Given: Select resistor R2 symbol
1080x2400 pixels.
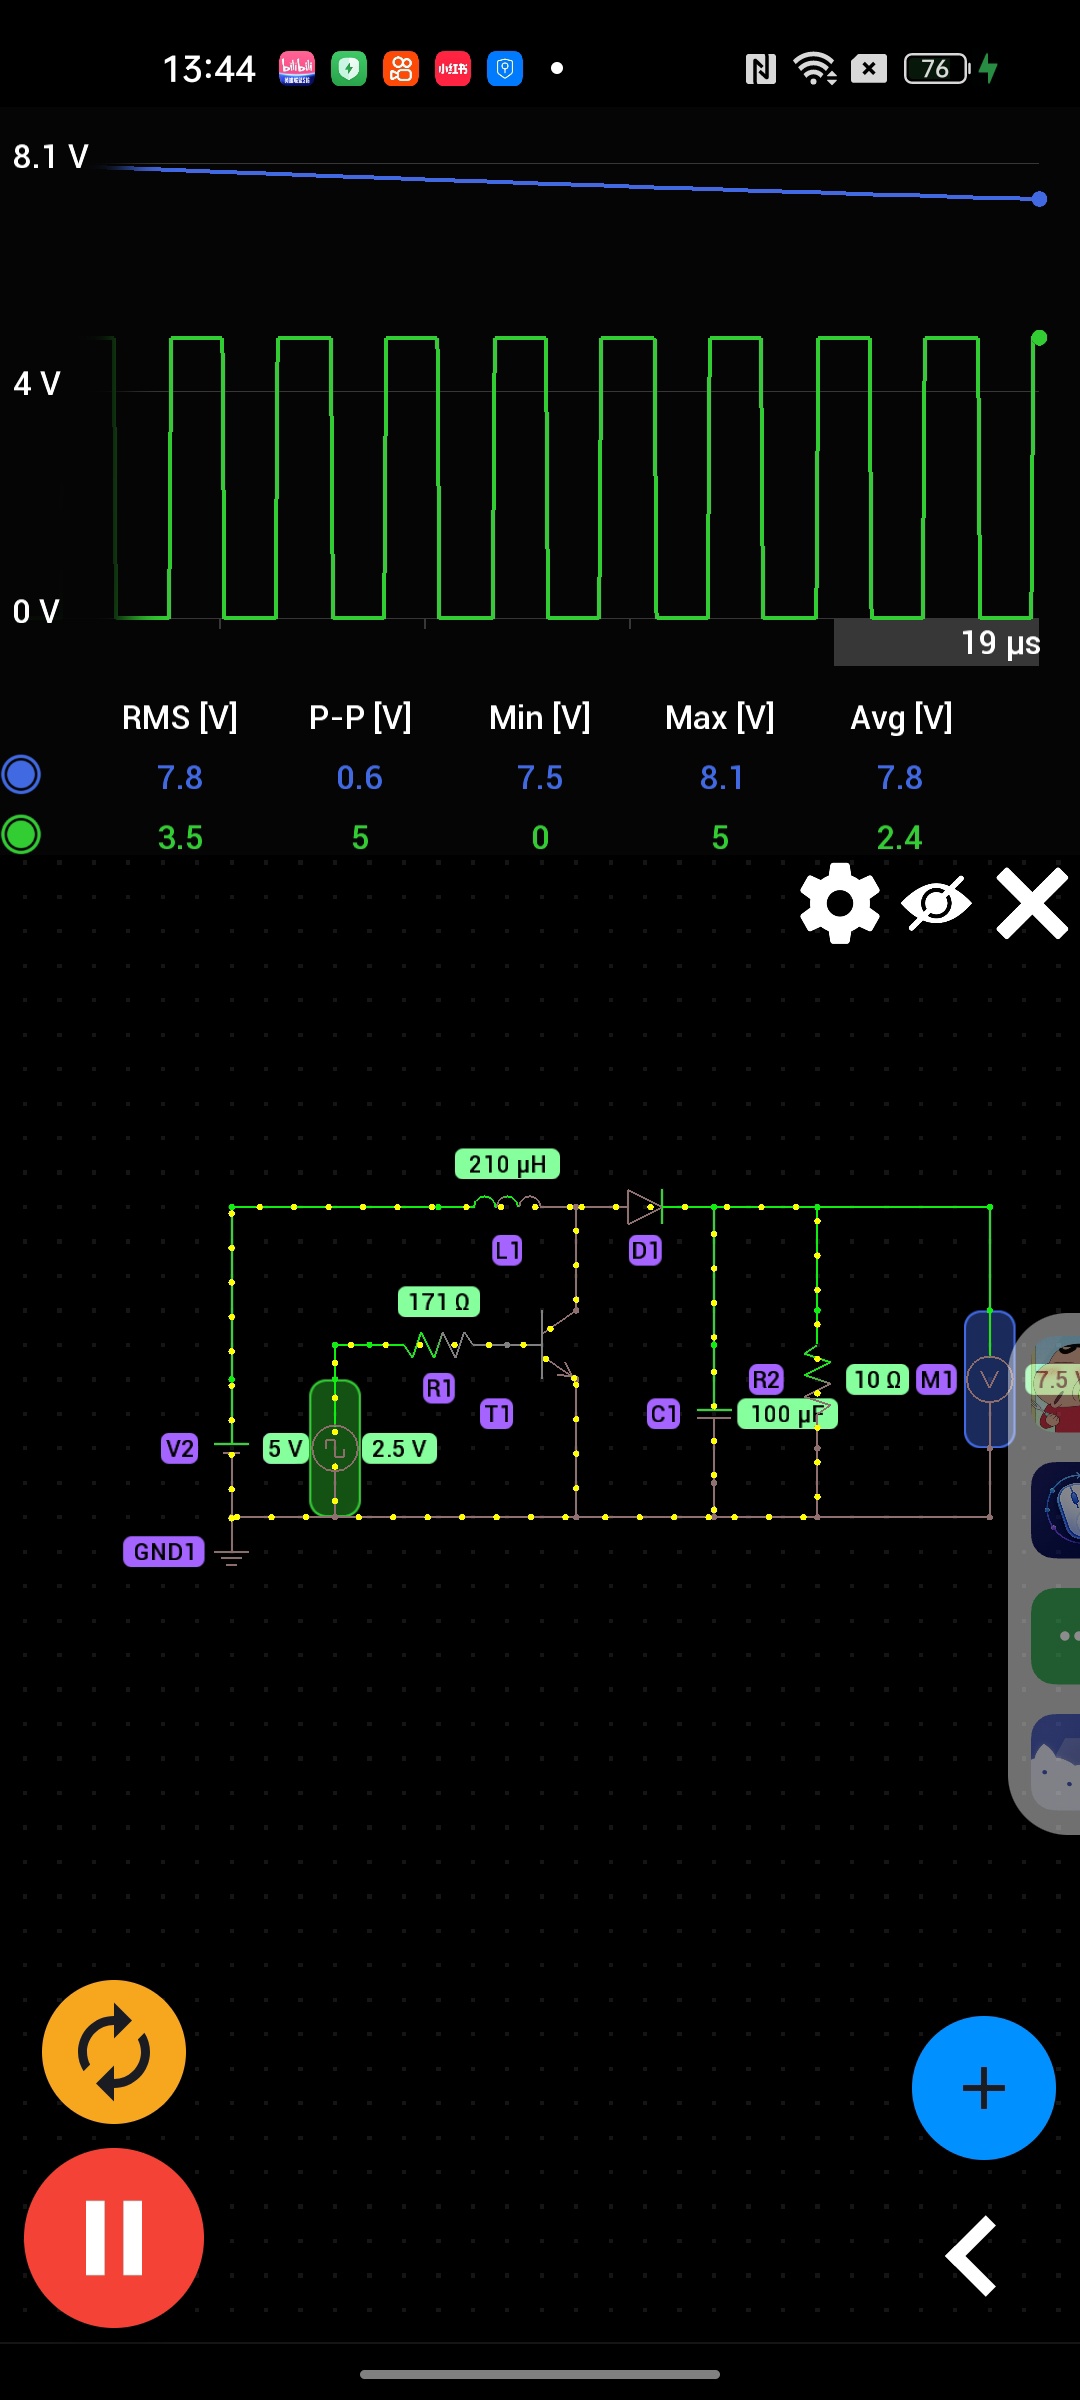Looking at the screenshot, I should (x=817, y=1378).
